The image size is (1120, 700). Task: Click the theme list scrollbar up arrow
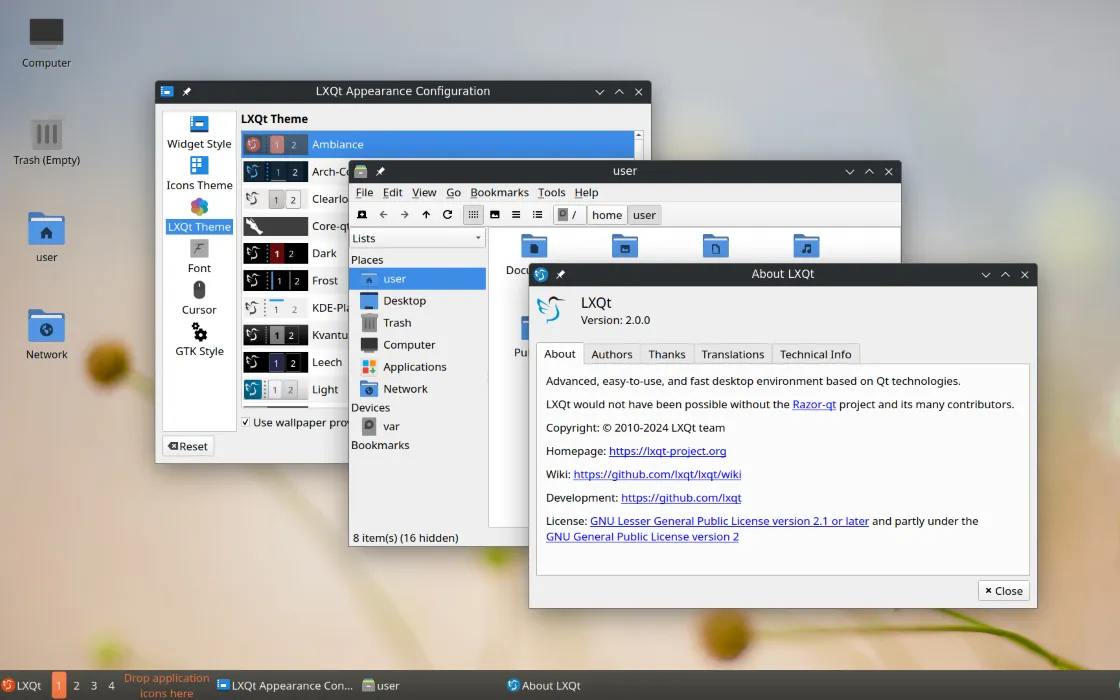[x=639, y=135]
